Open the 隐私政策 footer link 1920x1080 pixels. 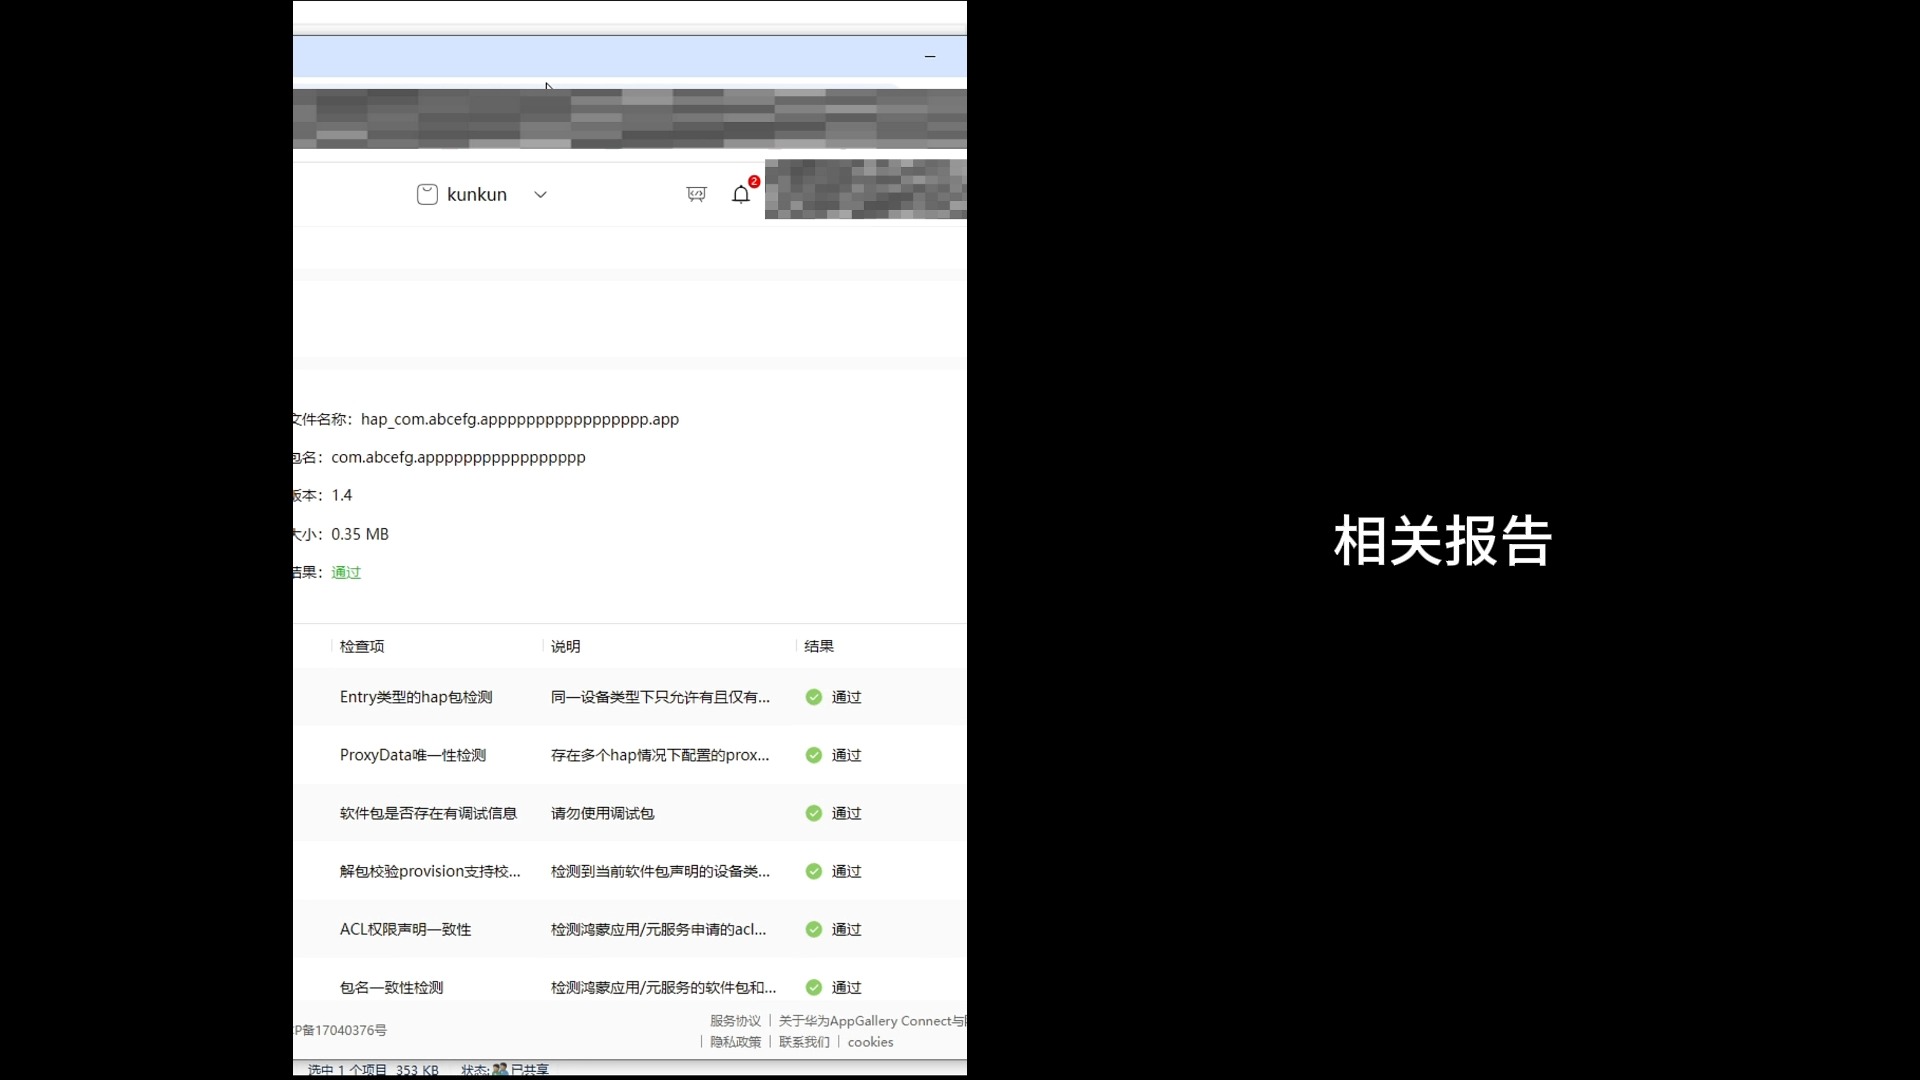735,1042
